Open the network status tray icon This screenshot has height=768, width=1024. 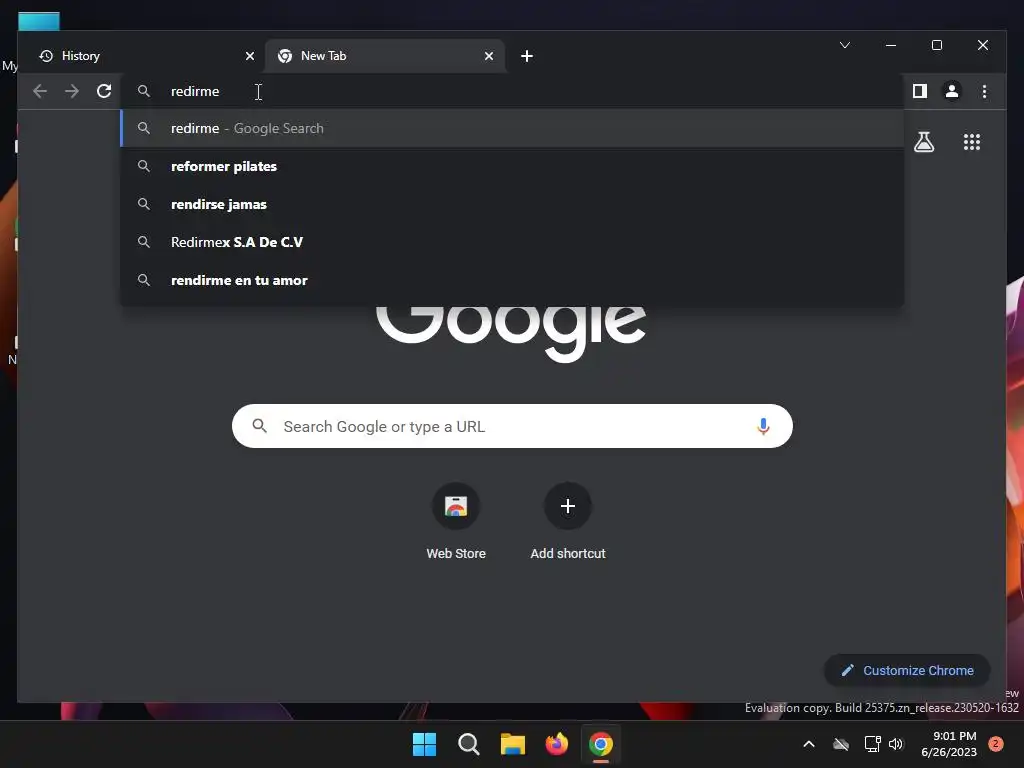pyautogui.click(x=872, y=744)
